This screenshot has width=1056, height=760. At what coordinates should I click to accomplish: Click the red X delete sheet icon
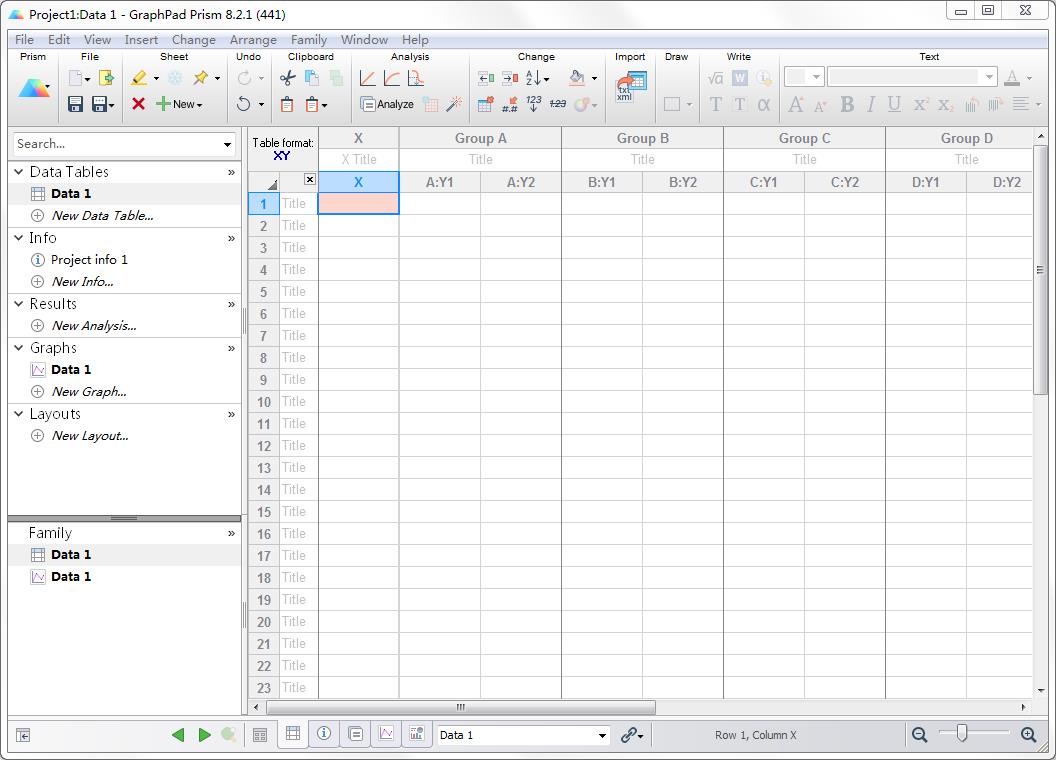[139, 104]
